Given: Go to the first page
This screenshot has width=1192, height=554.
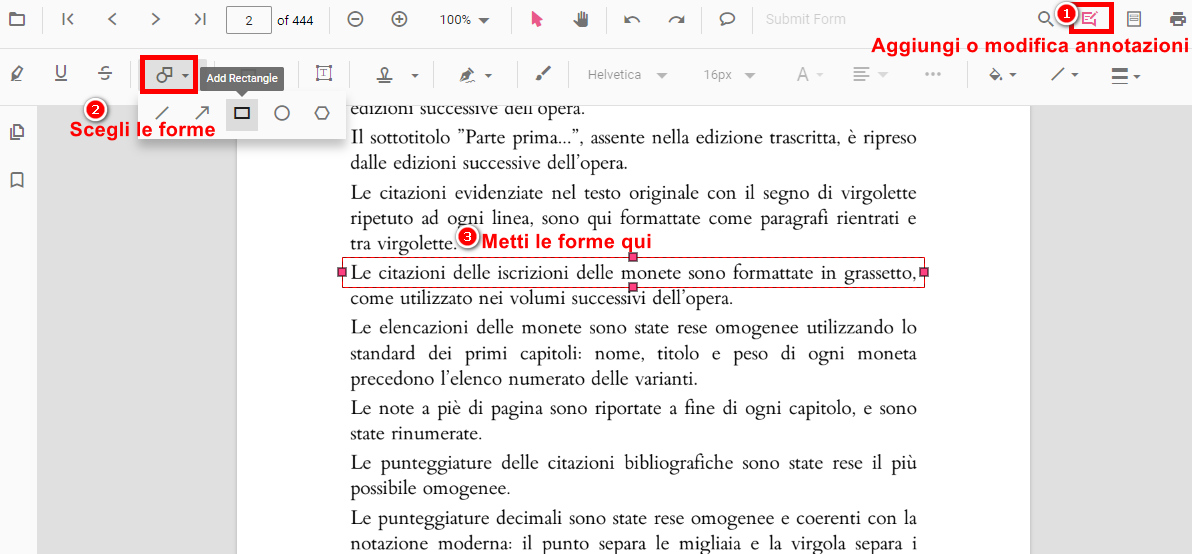Looking at the screenshot, I should pos(68,20).
